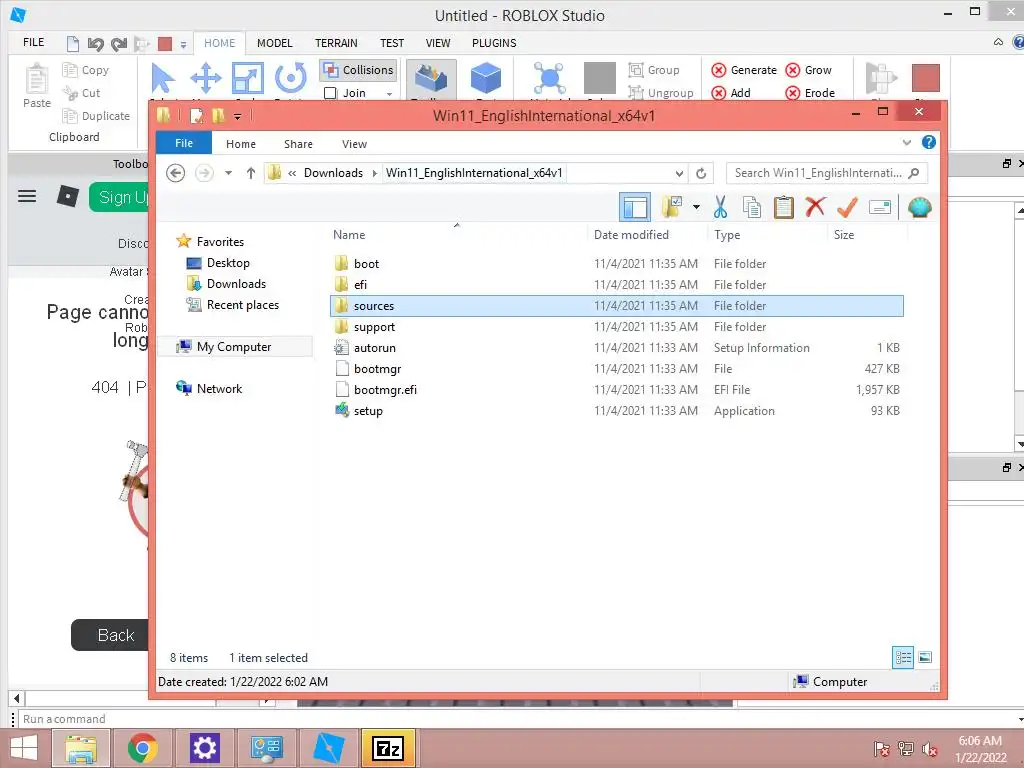This screenshot has height=768, width=1024.
Task: Switch to the TEST ribbon tab
Action: [392, 43]
